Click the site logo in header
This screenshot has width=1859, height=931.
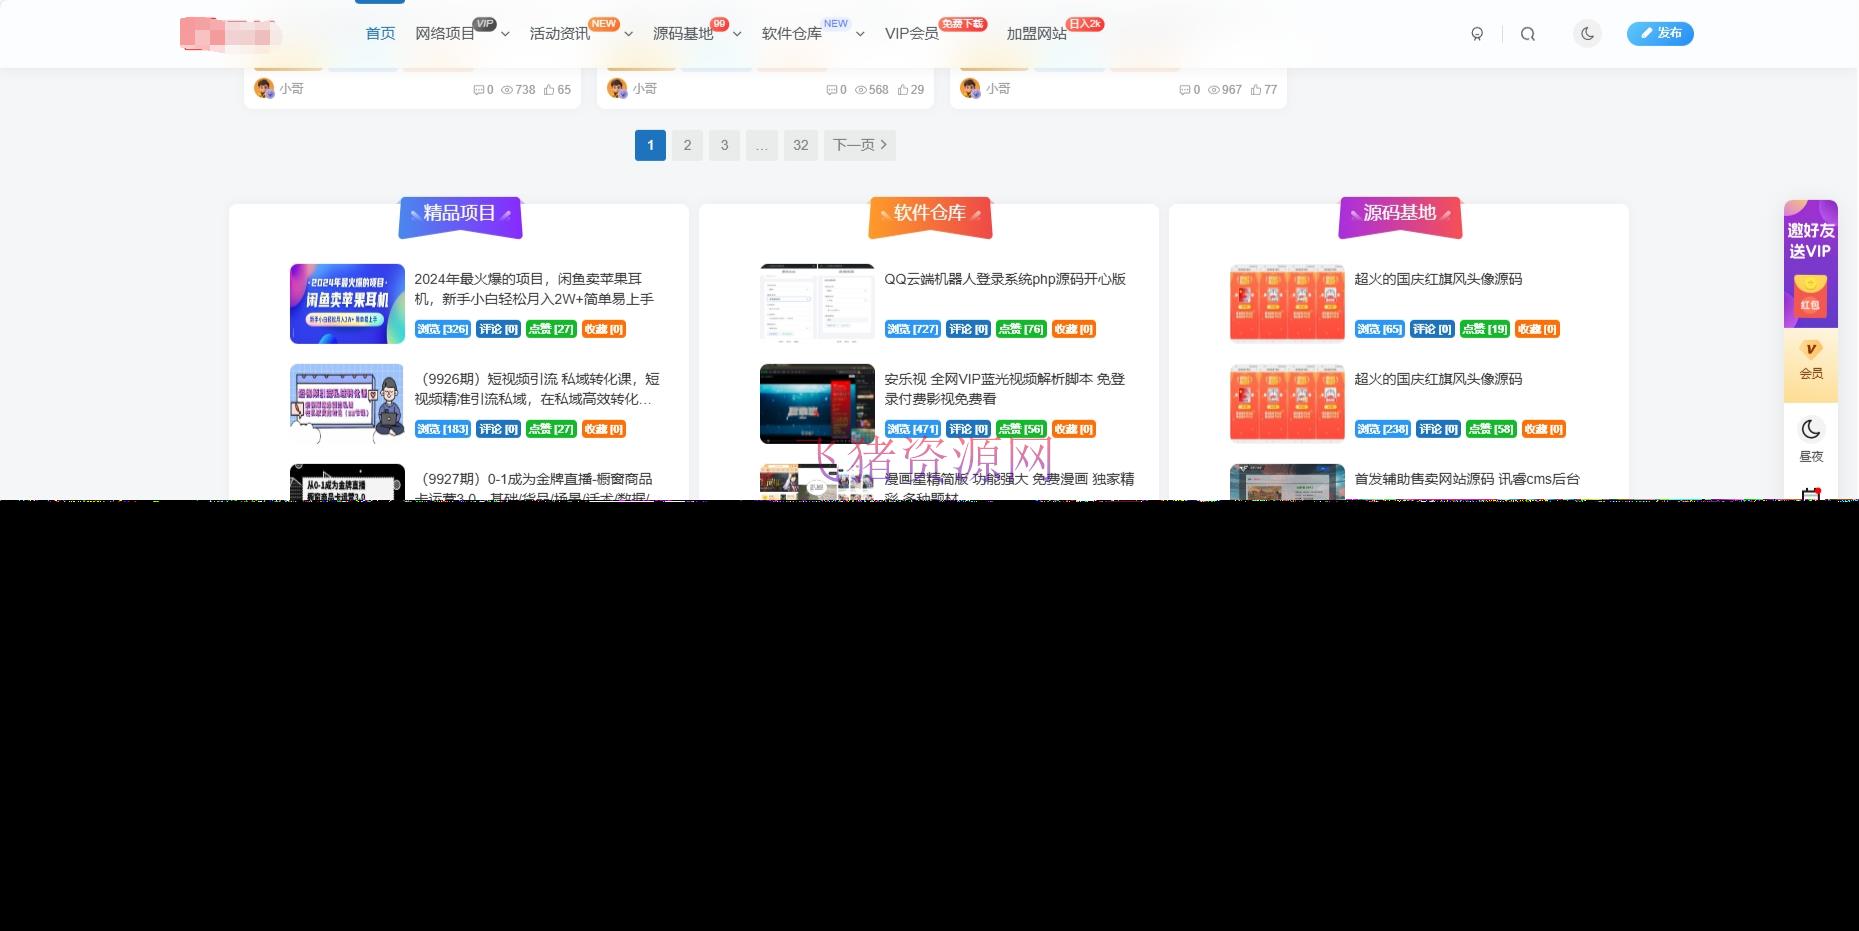[x=229, y=34]
